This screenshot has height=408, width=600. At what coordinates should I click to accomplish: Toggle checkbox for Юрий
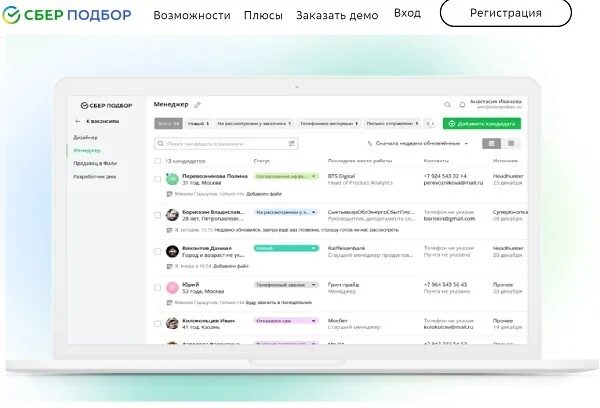tap(157, 287)
